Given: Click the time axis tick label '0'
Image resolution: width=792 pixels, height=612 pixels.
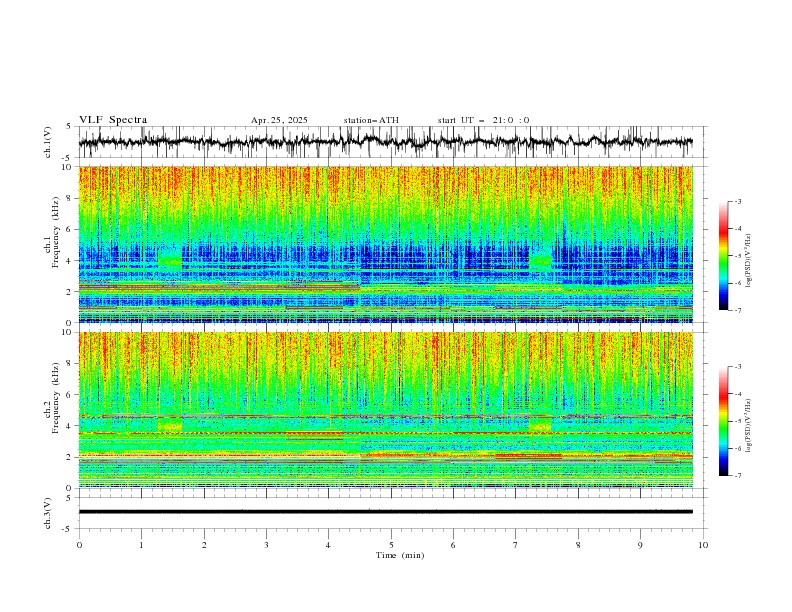Looking at the screenshot, I should click(79, 545).
